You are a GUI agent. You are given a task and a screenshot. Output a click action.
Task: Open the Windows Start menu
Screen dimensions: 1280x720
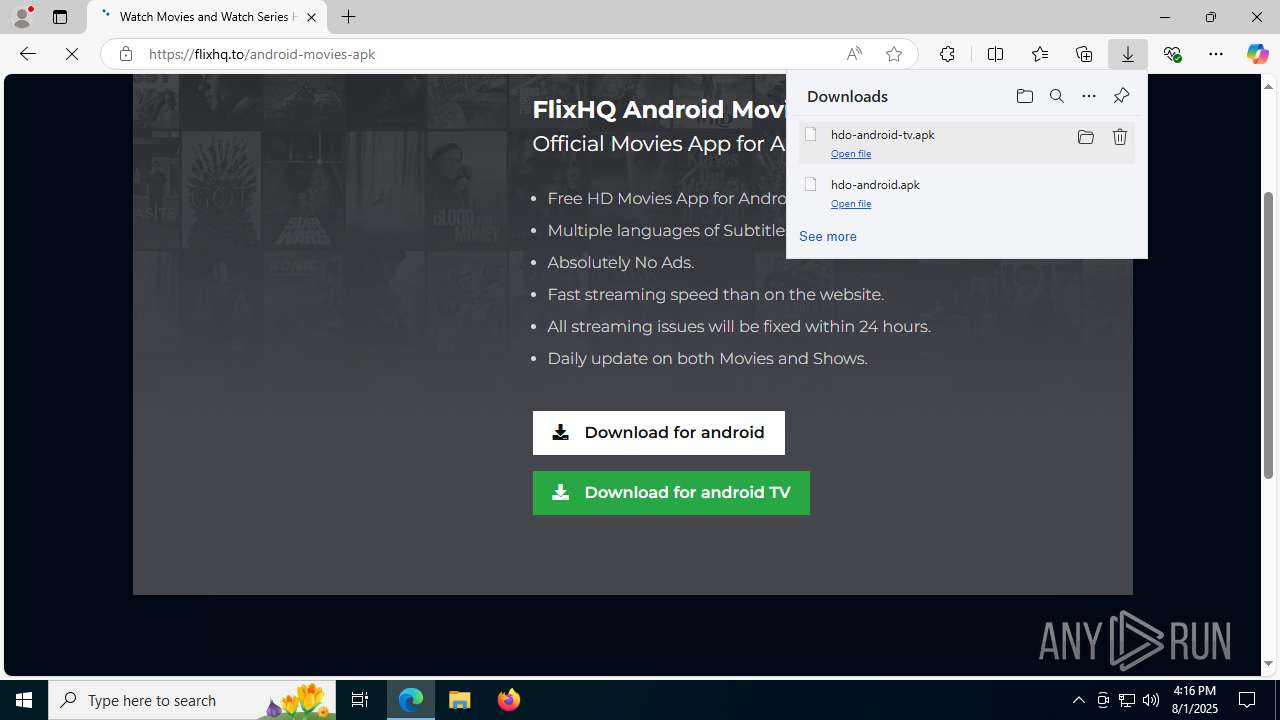[24, 700]
